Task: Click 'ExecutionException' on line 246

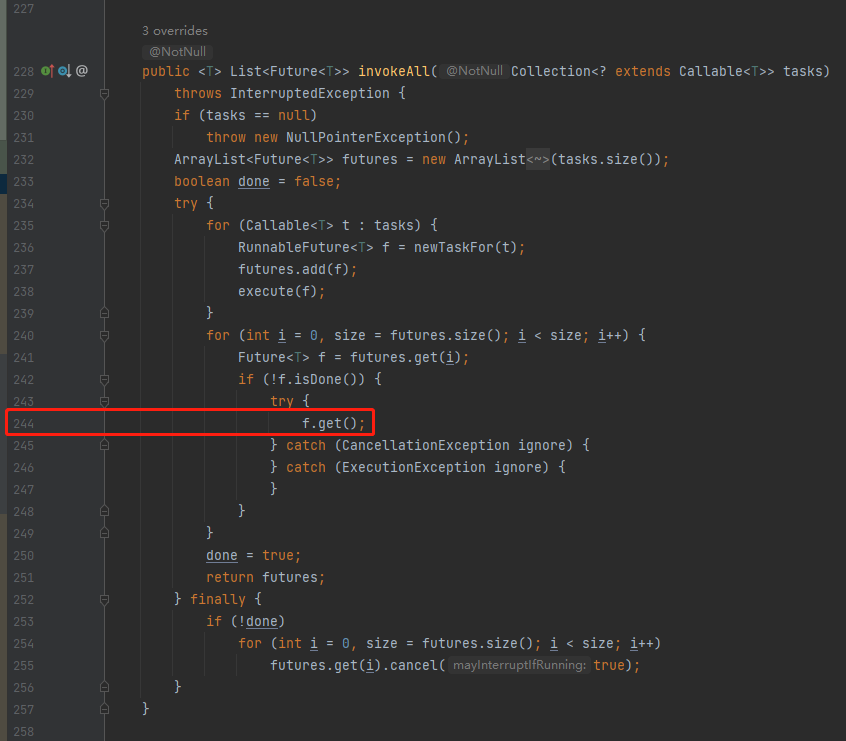Action: (x=414, y=467)
